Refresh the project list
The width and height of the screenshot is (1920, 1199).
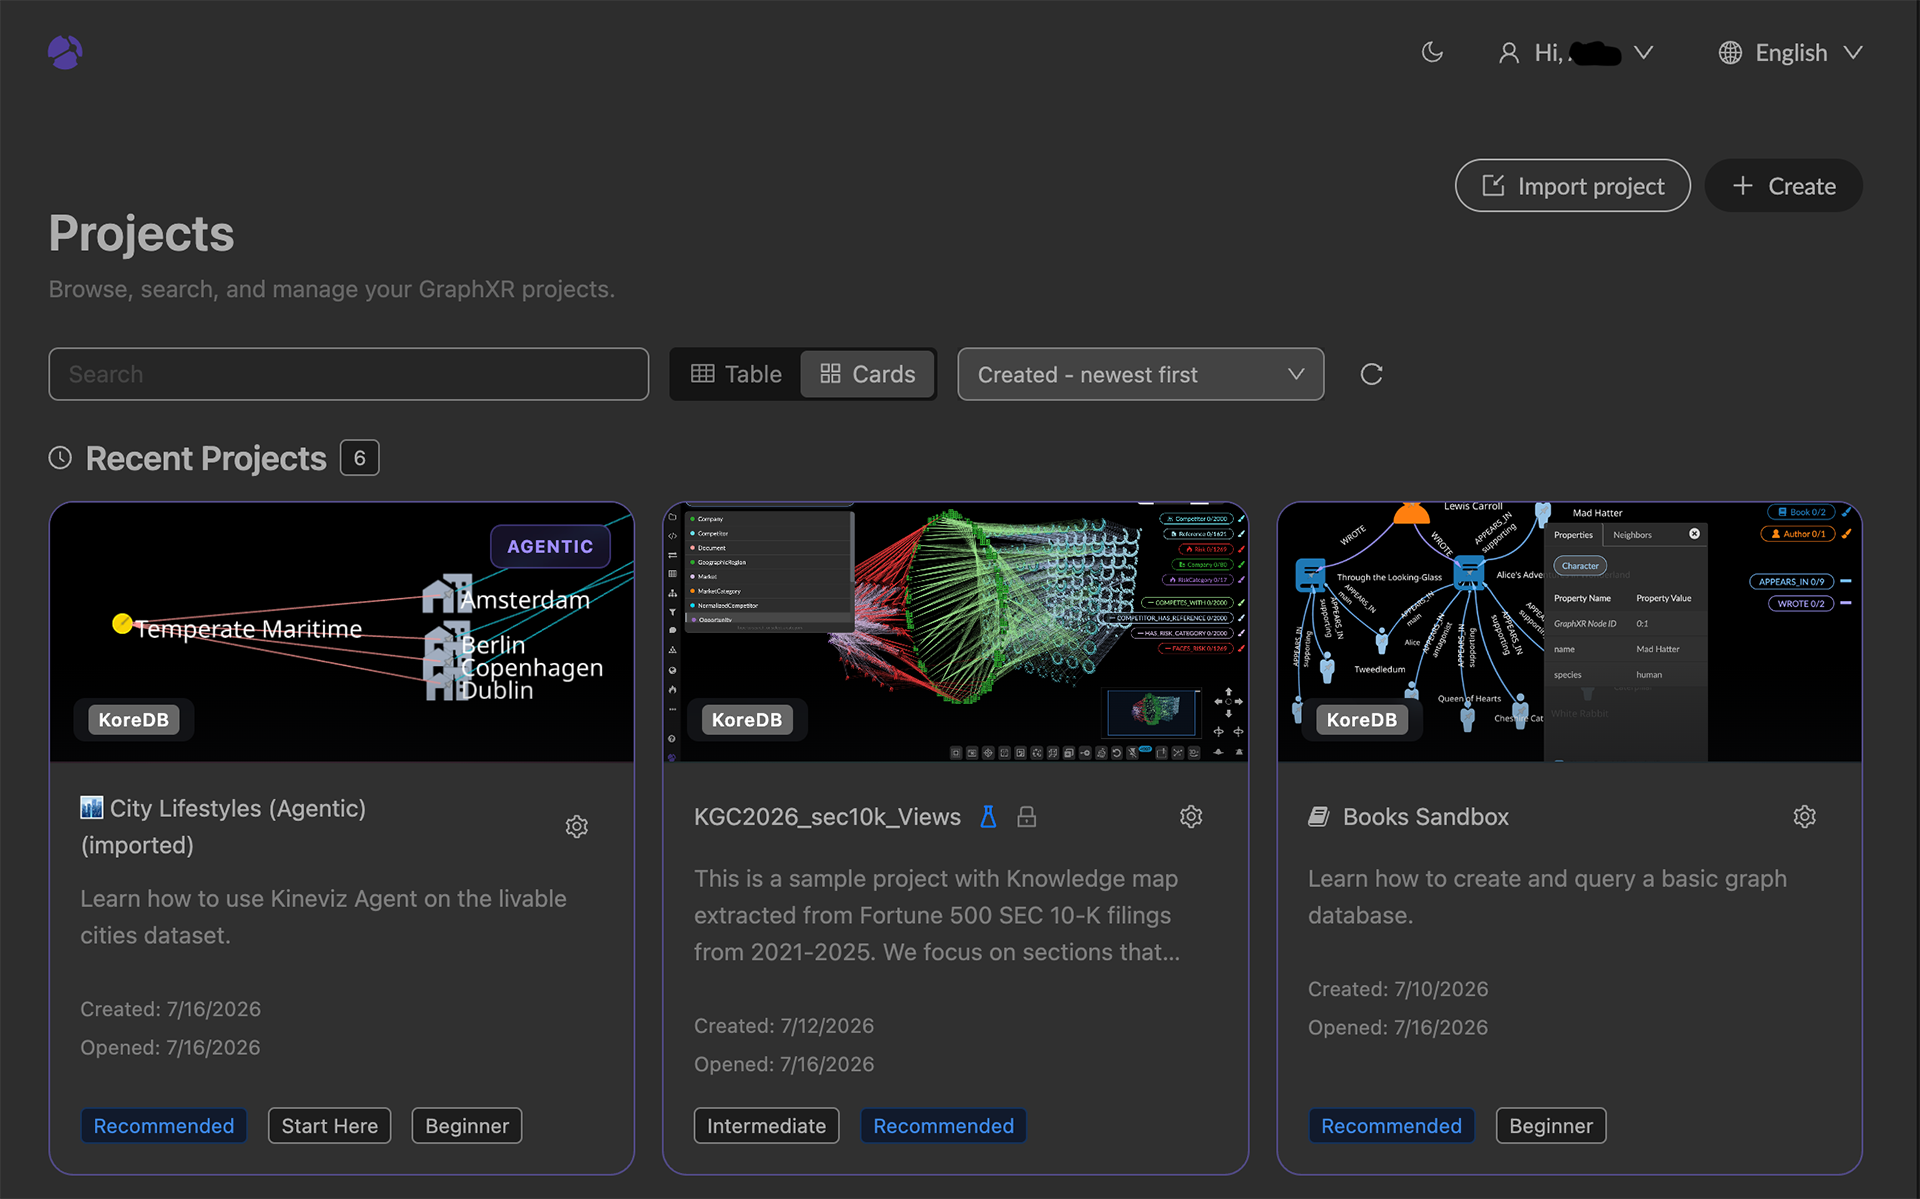(x=1371, y=374)
